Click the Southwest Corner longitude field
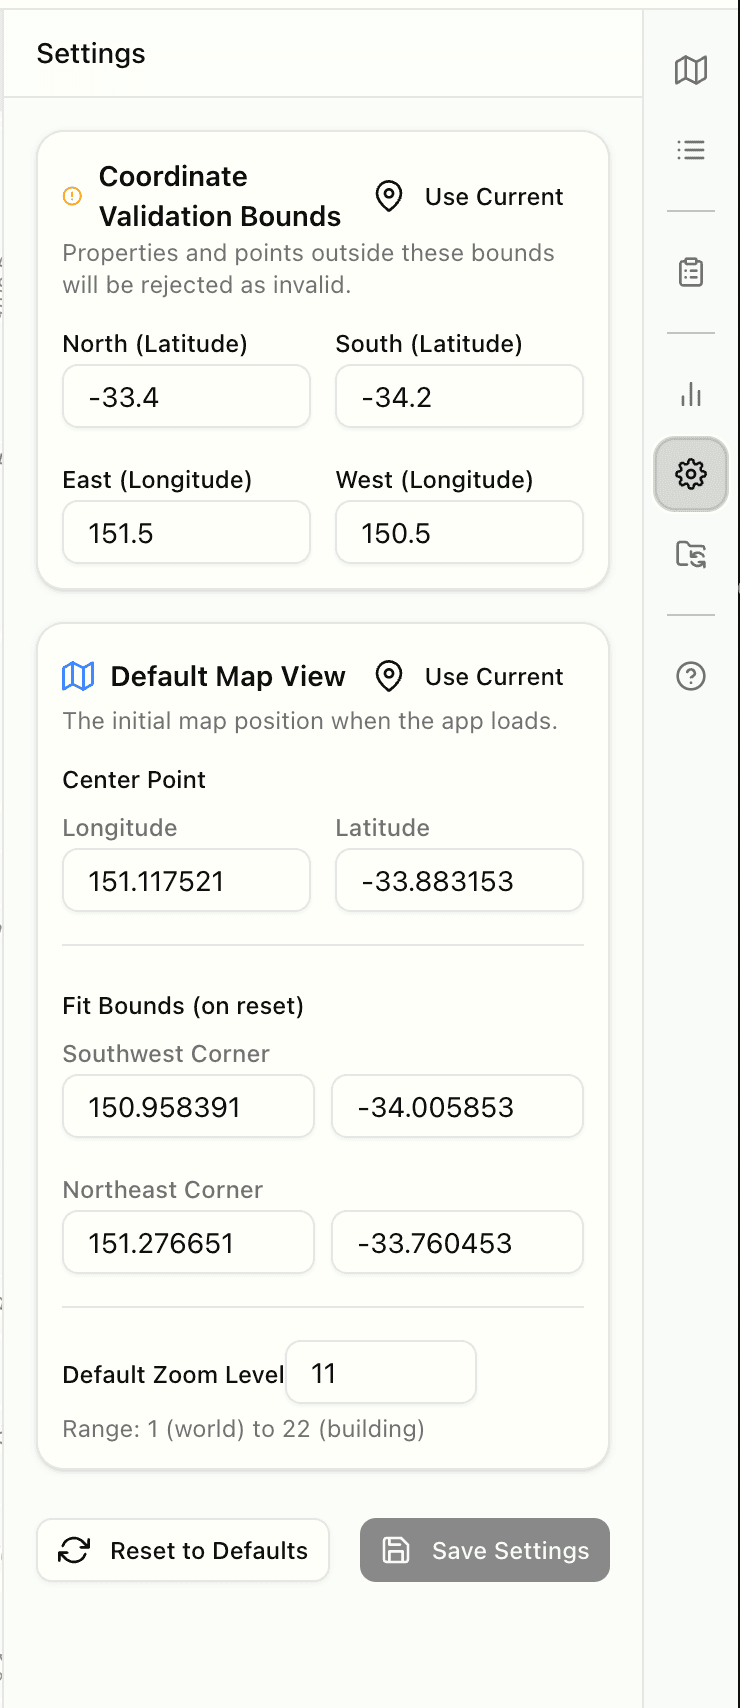The width and height of the screenshot is (740, 1708). (x=188, y=1106)
